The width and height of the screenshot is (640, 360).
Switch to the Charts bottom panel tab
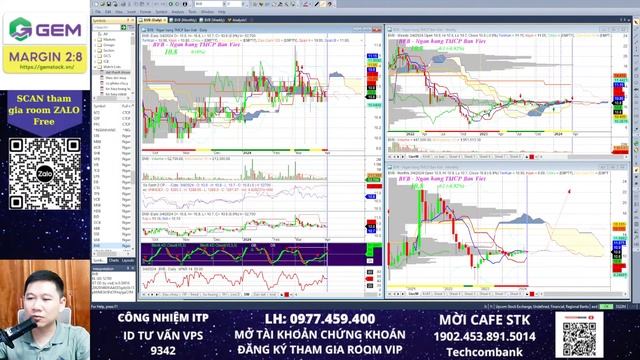click(x=113, y=260)
